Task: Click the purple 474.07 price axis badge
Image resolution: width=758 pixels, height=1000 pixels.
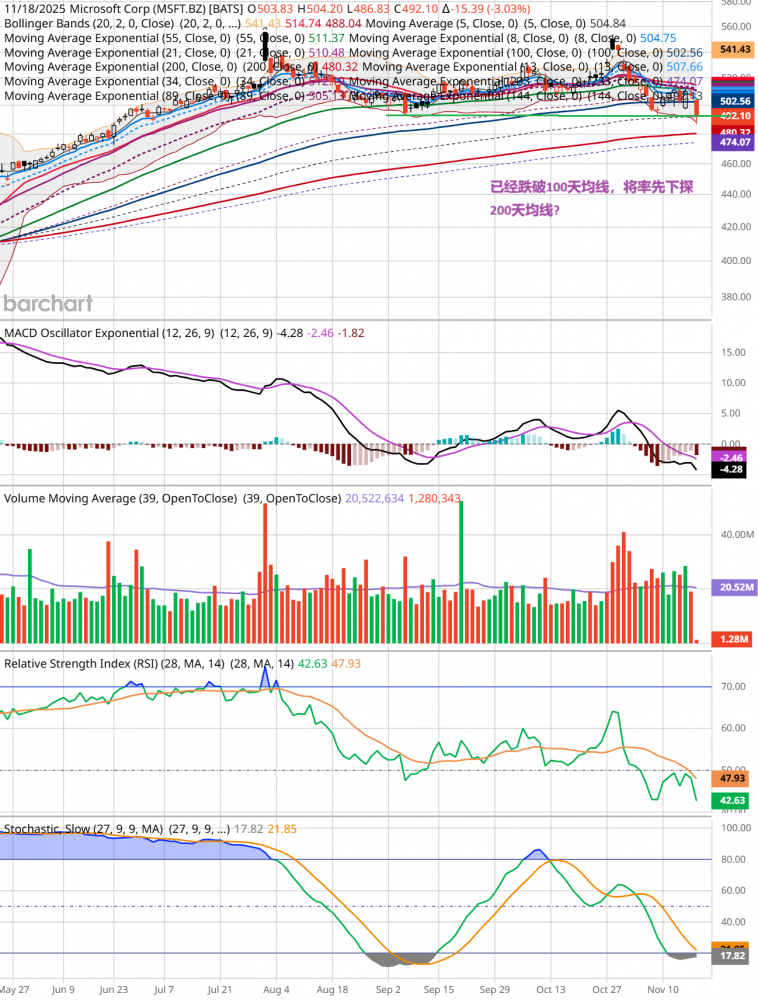Action: point(734,143)
